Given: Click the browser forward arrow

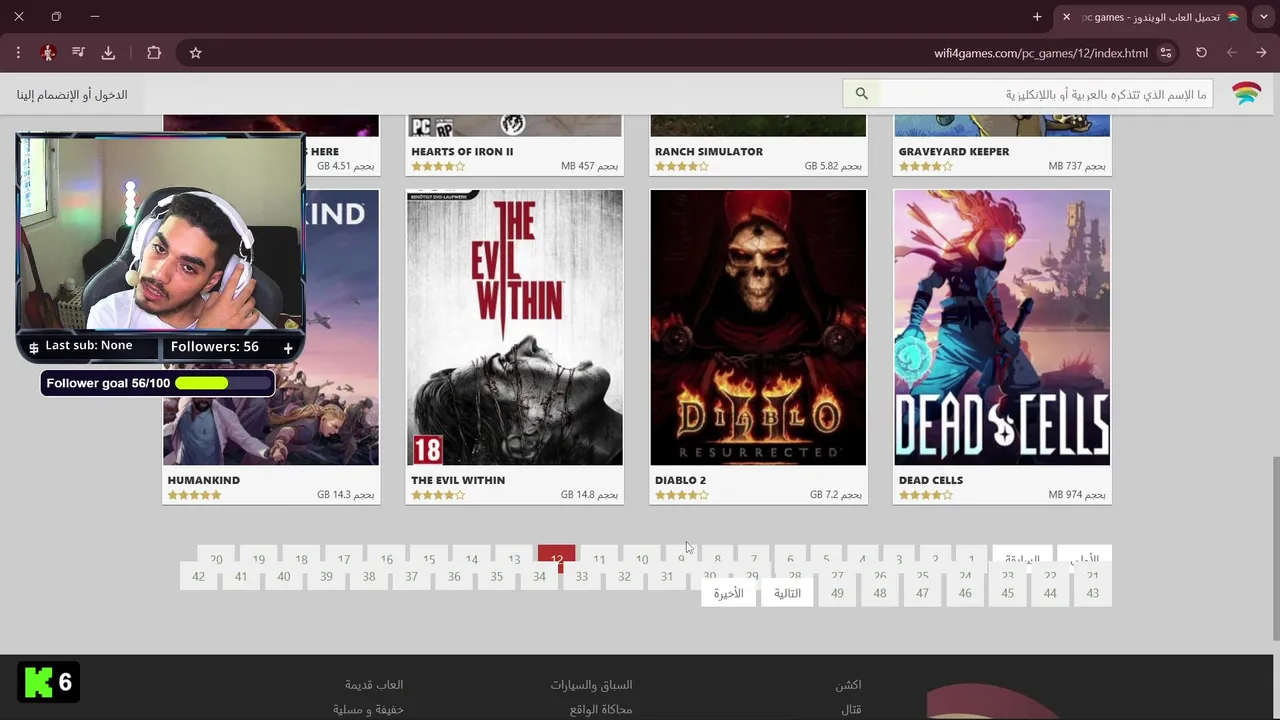Looking at the screenshot, I should click(1232, 53).
